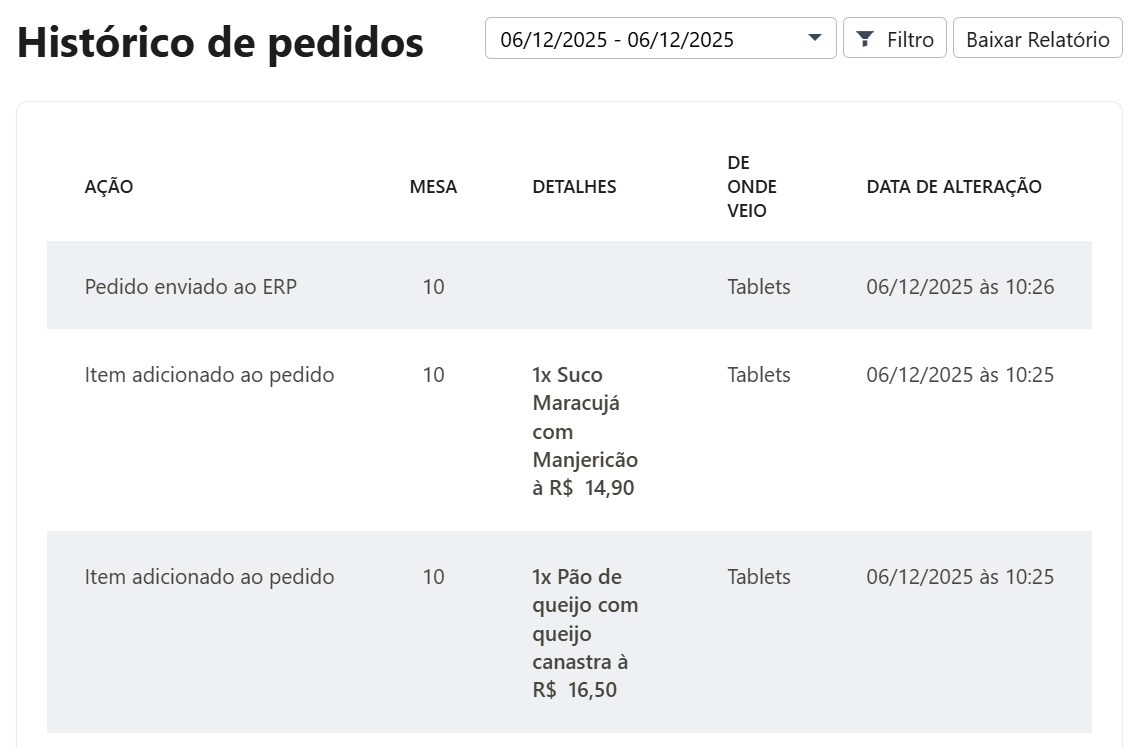Viewport: 1134px width, 748px height.
Task: Click Tablets source in the Pão de queijo row
Action: [x=759, y=577]
